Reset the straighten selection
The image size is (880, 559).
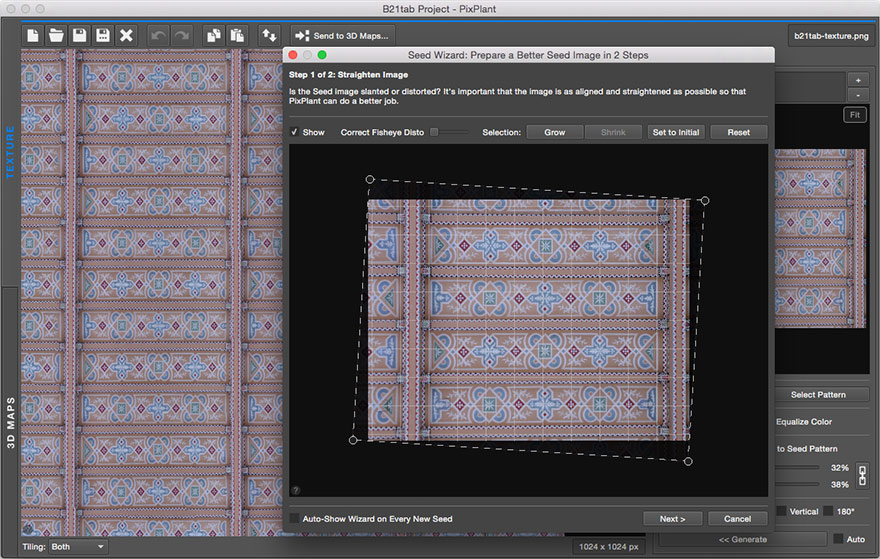tap(739, 132)
